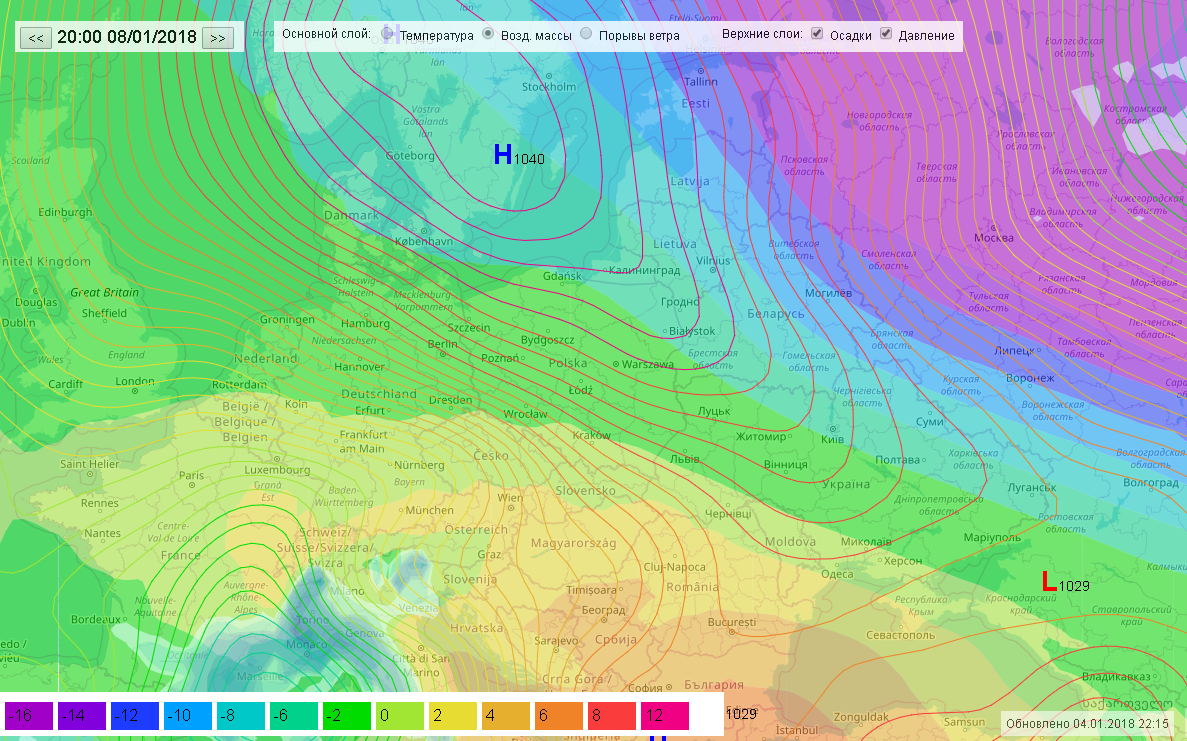Click București on the map

(731, 622)
